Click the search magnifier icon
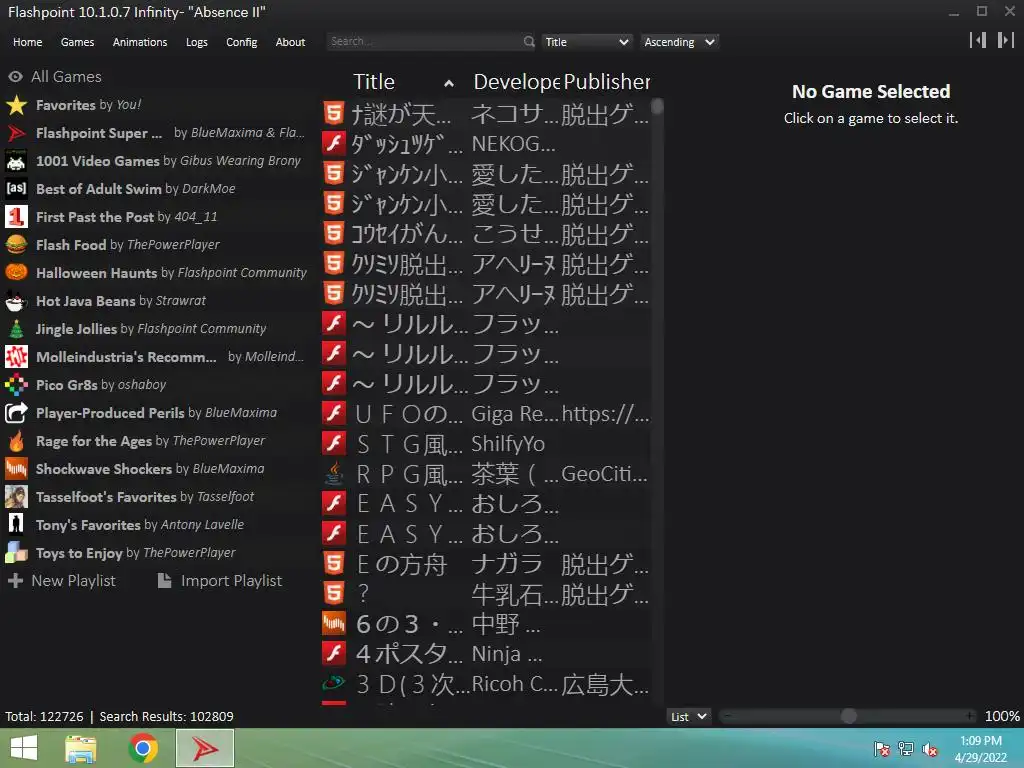Viewport: 1024px width, 768px height. click(x=529, y=42)
